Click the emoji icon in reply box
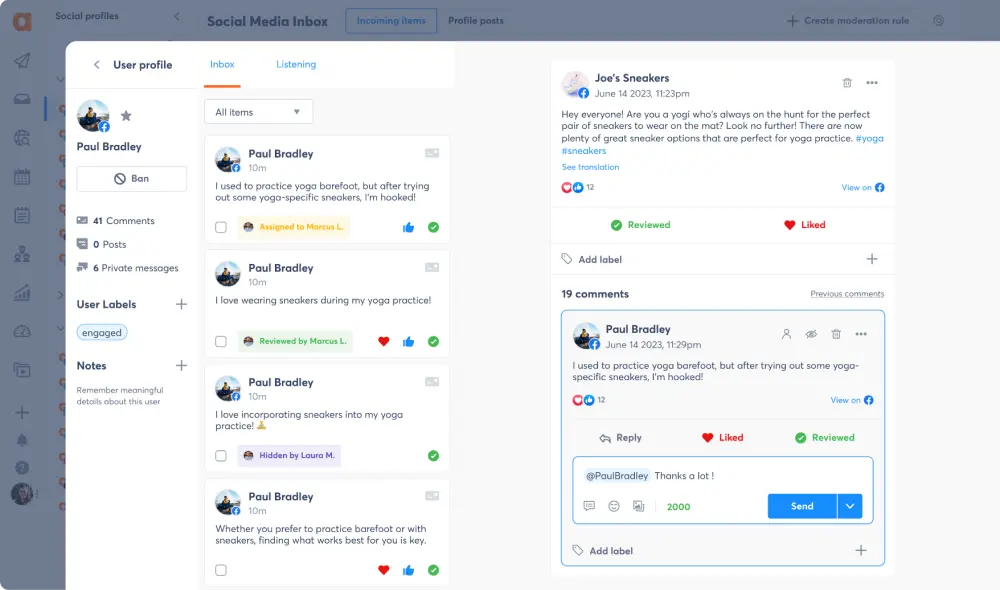Viewport: 1000px width, 590px height. (614, 506)
